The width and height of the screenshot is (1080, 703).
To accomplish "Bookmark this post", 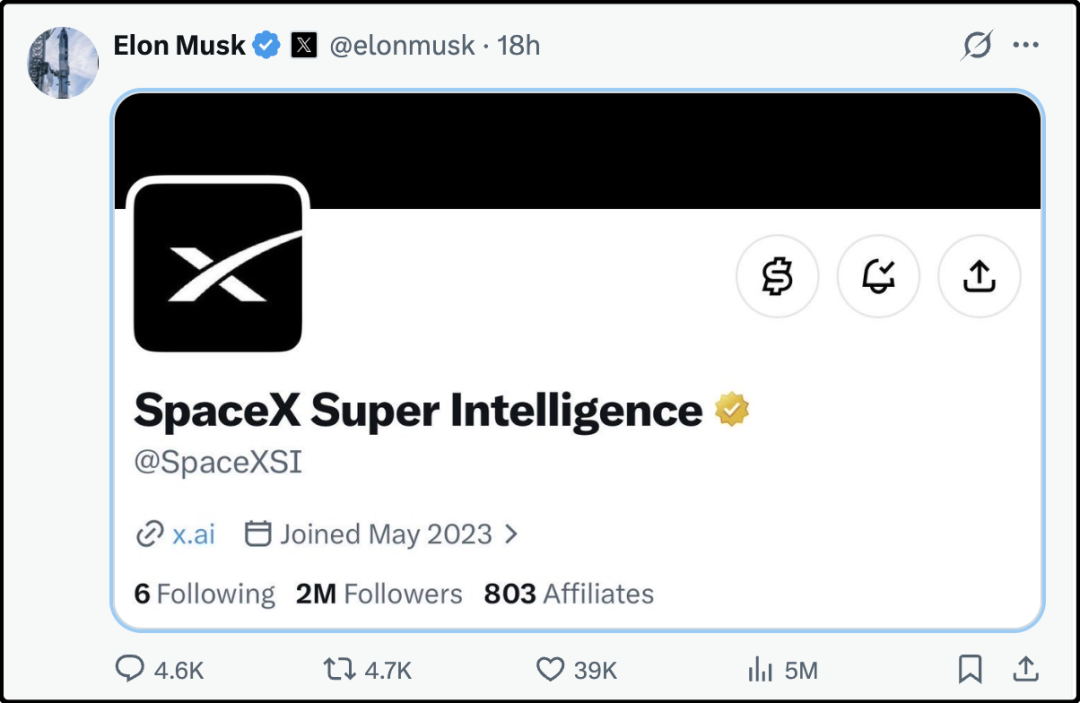I will (970, 669).
